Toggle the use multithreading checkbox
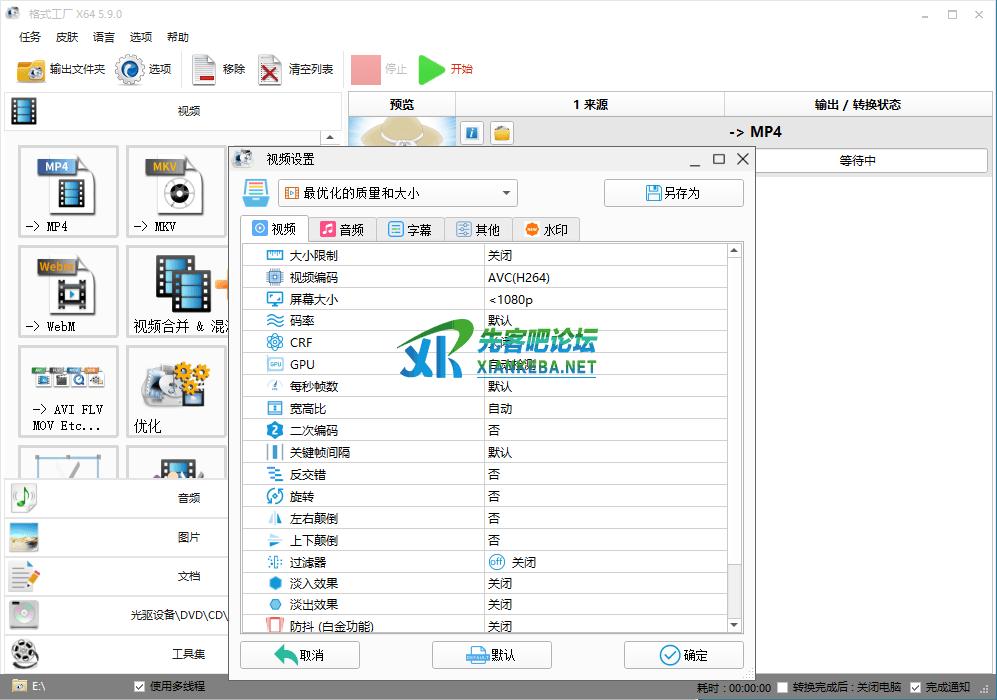 [x=140, y=687]
